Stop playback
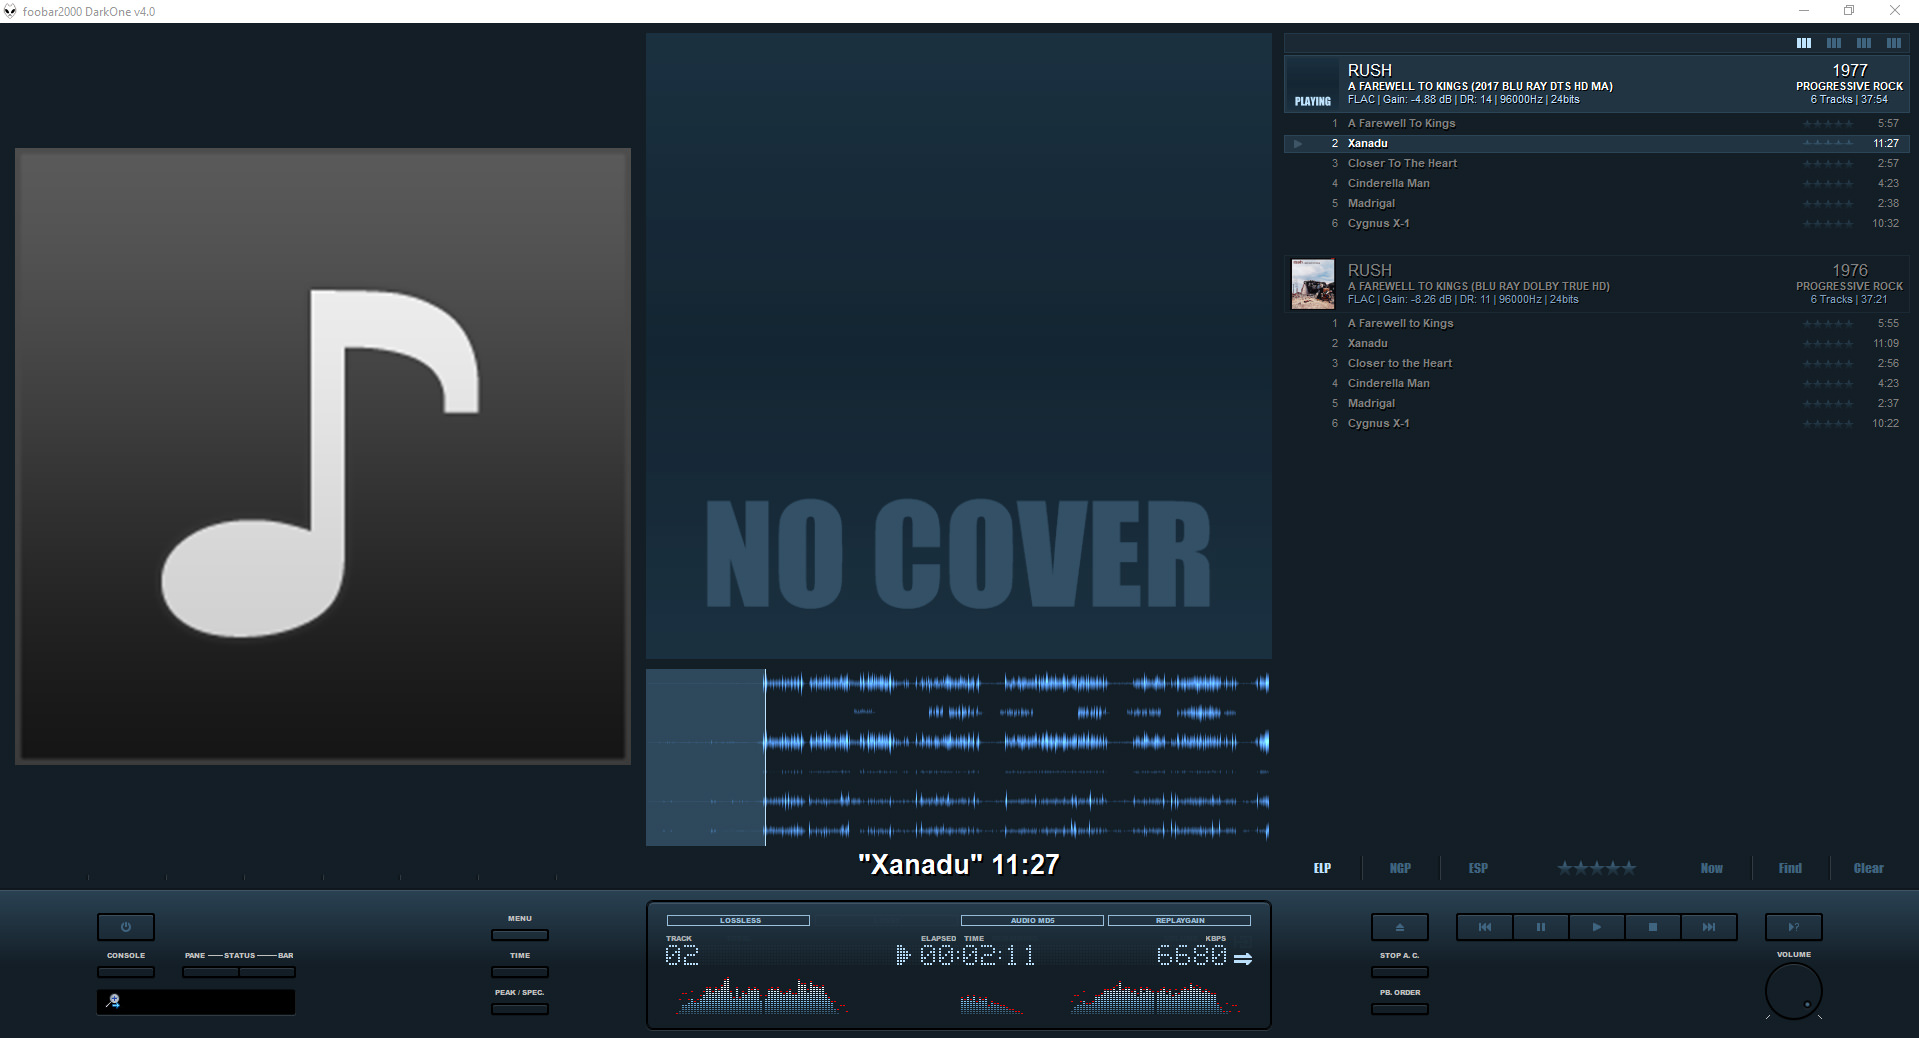The width and height of the screenshot is (1919, 1038). [1653, 927]
